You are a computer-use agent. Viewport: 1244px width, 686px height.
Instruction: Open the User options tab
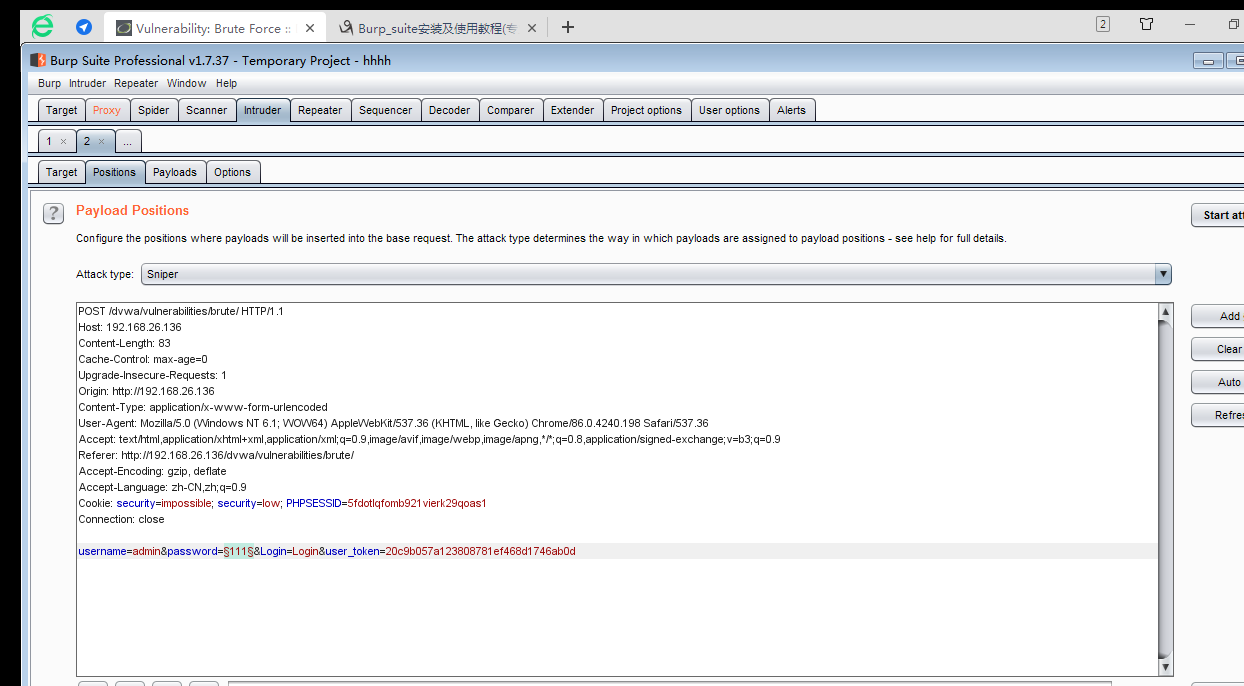(729, 110)
